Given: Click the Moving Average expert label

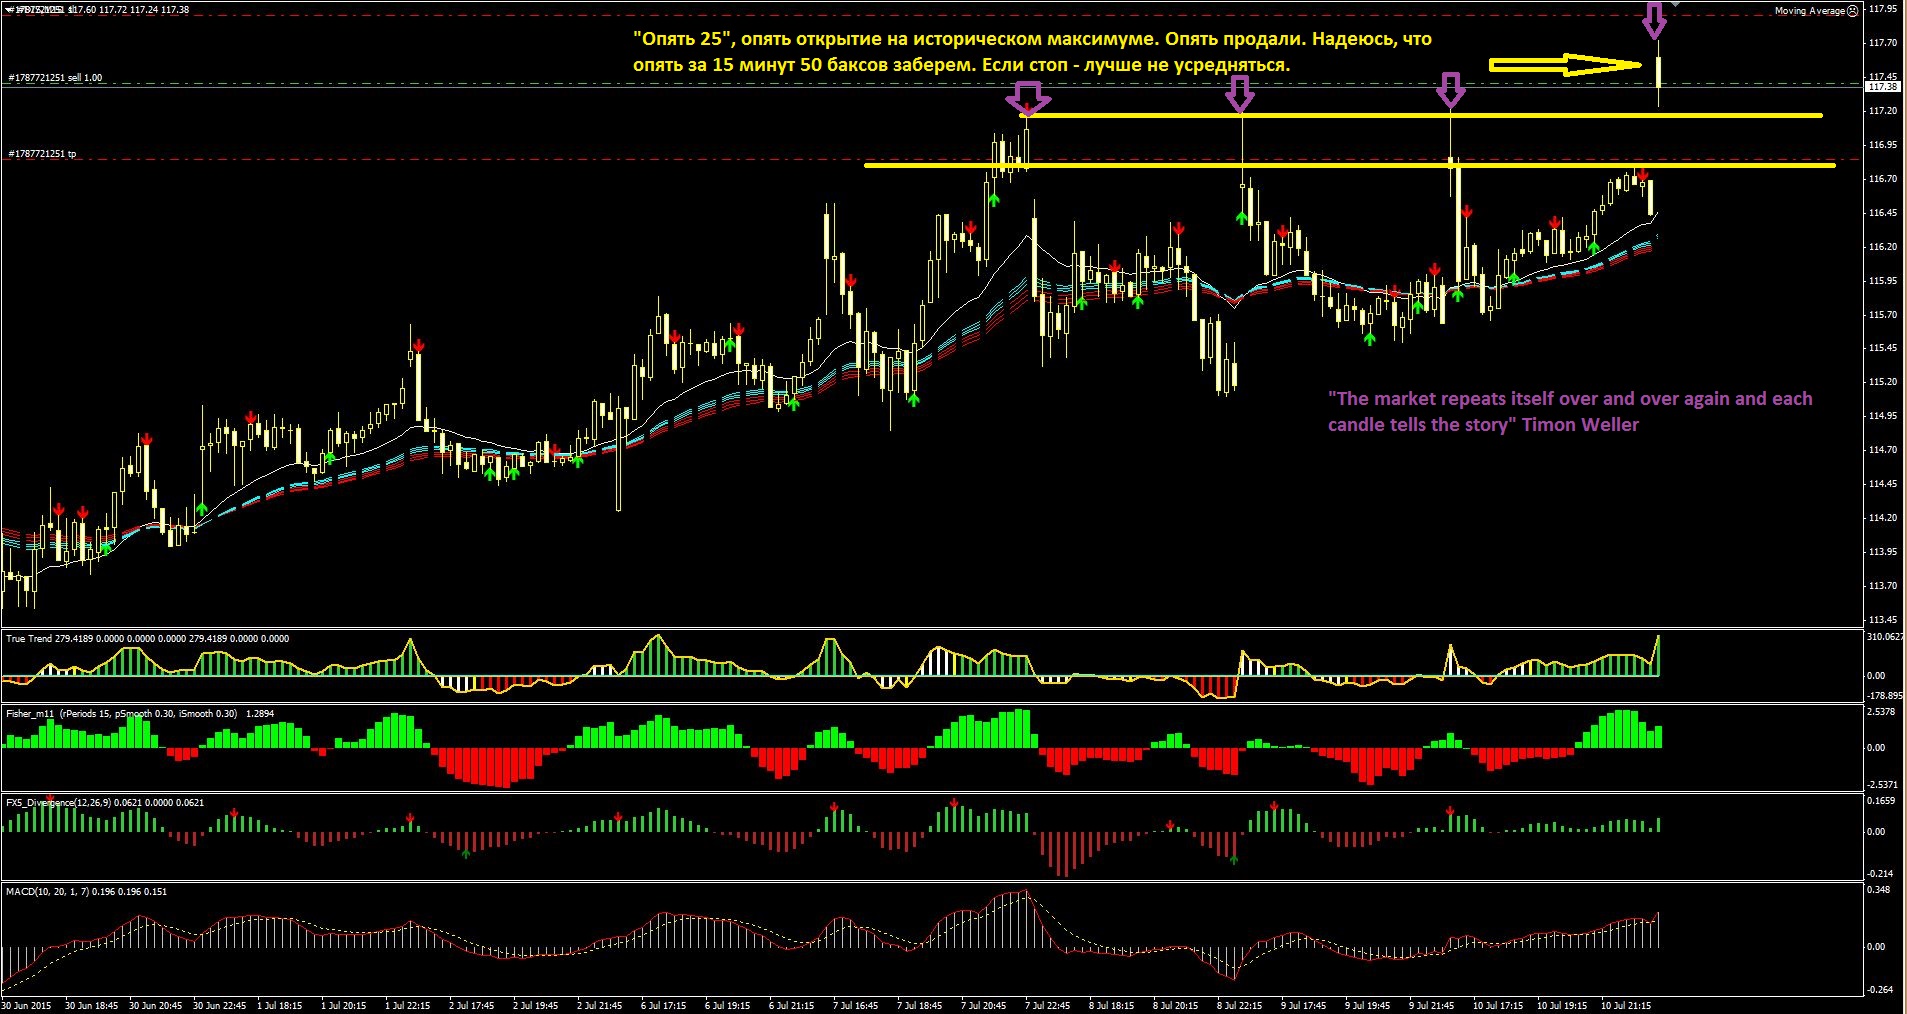Looking at the screenshot, I should pos(1809,11).
